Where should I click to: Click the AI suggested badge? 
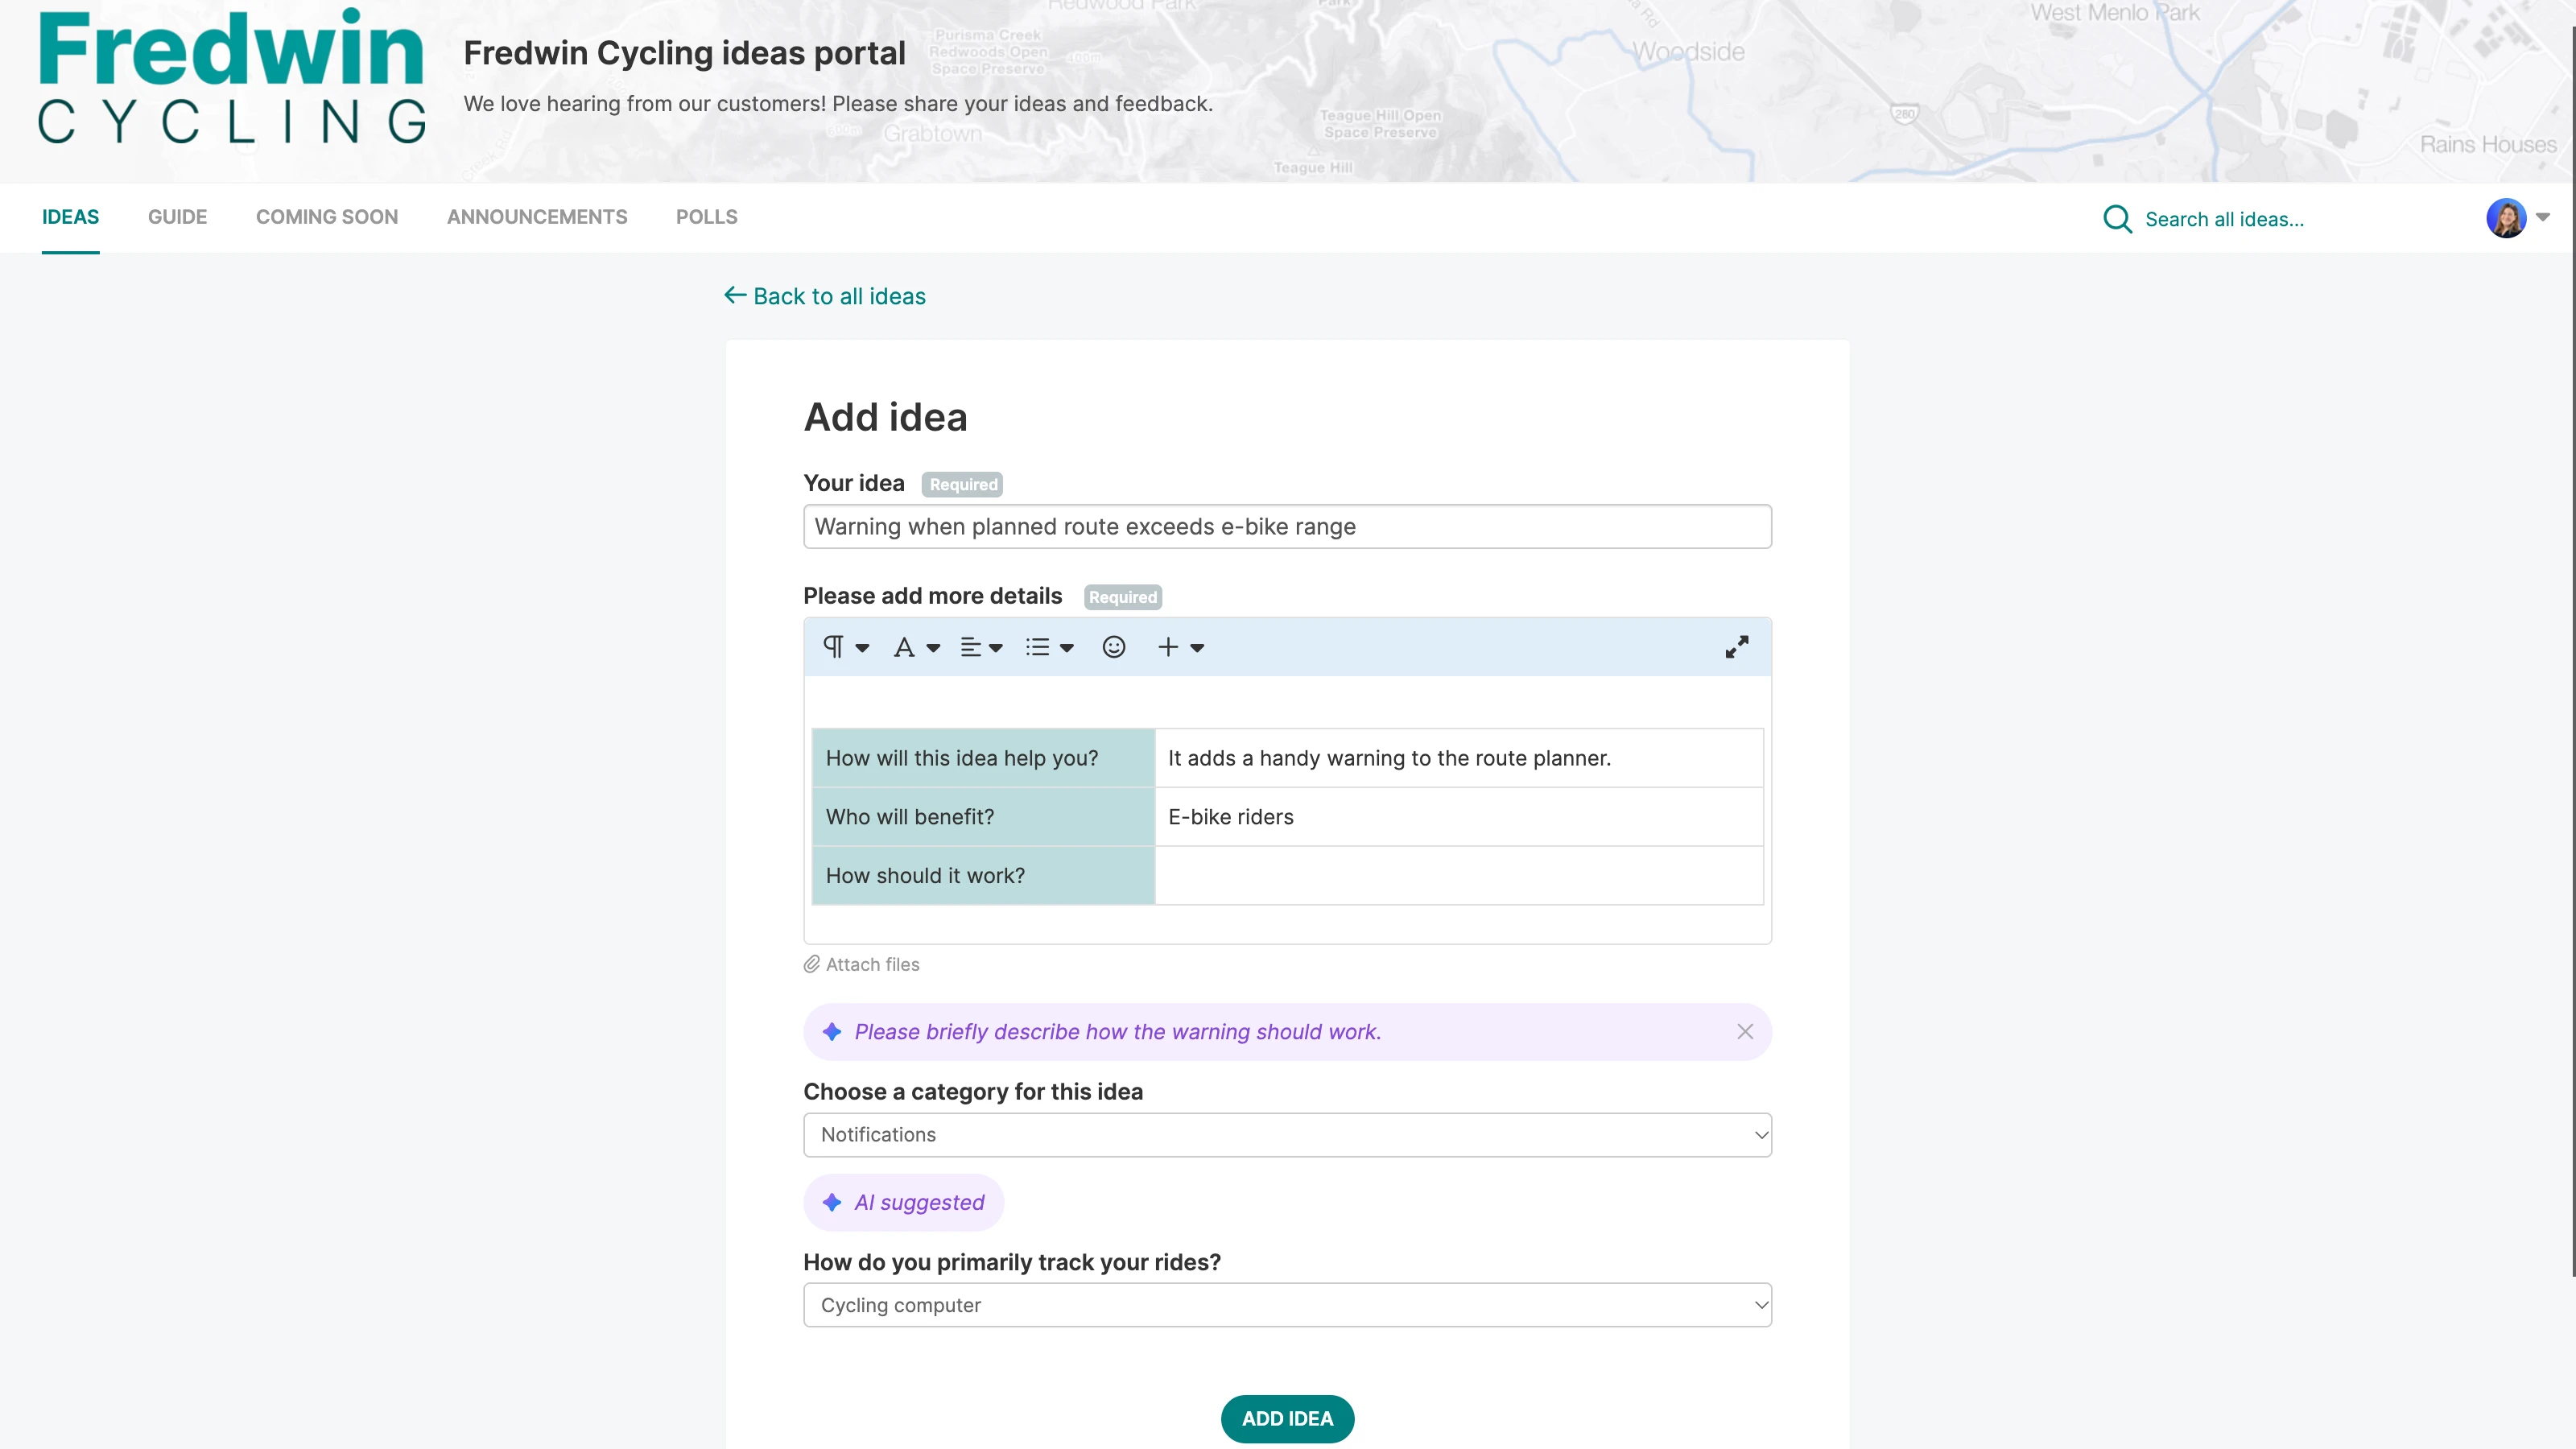pyautogui.click(x=904, y=1202)
